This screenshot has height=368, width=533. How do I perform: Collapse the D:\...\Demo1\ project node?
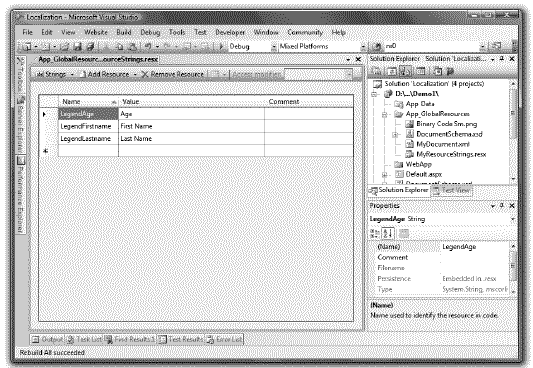pyautogui.click(x=374, y=94)
